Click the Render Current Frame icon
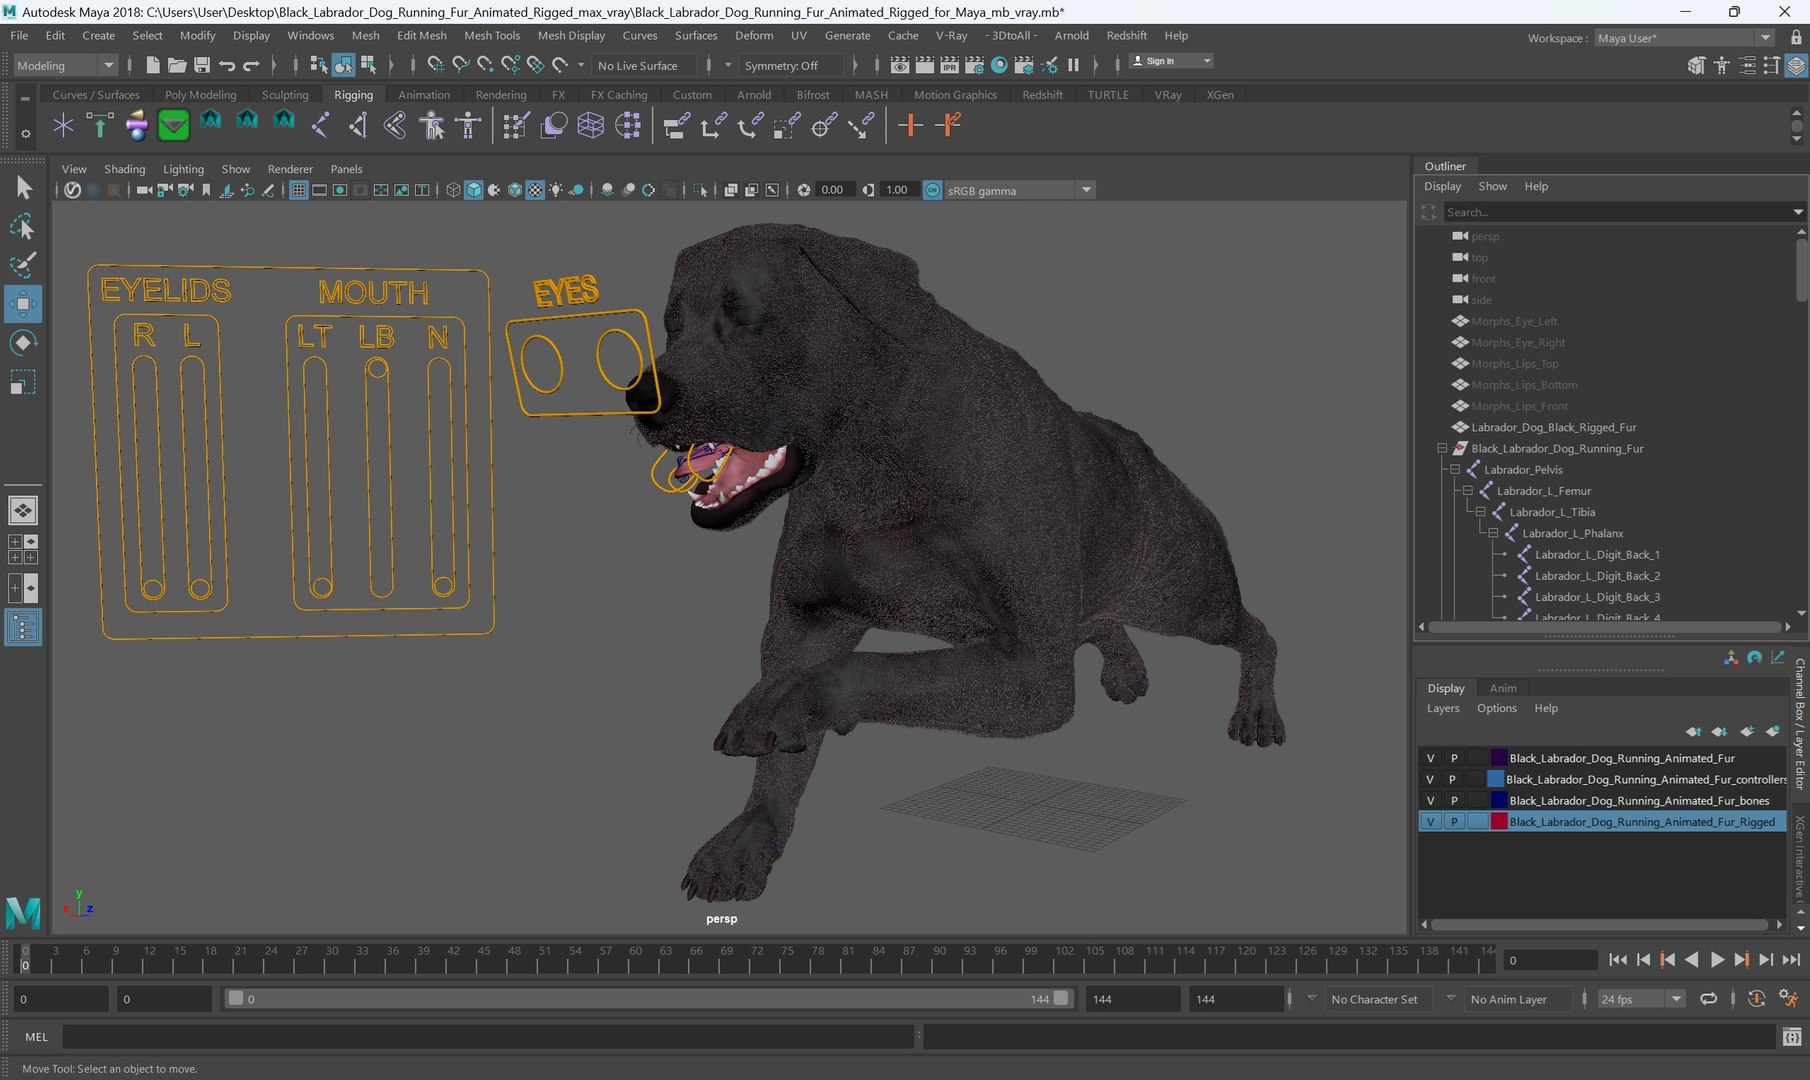This screenshot has height=1080, width=1810. pos(925,65)
